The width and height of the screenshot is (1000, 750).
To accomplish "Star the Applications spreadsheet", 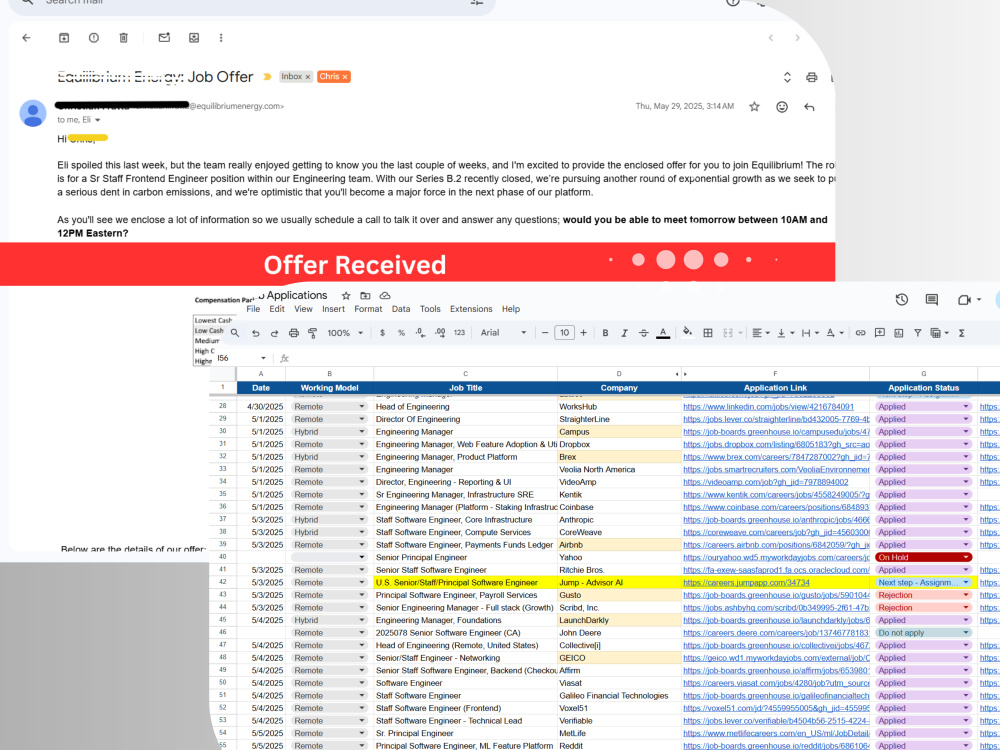I will (346, 296).
